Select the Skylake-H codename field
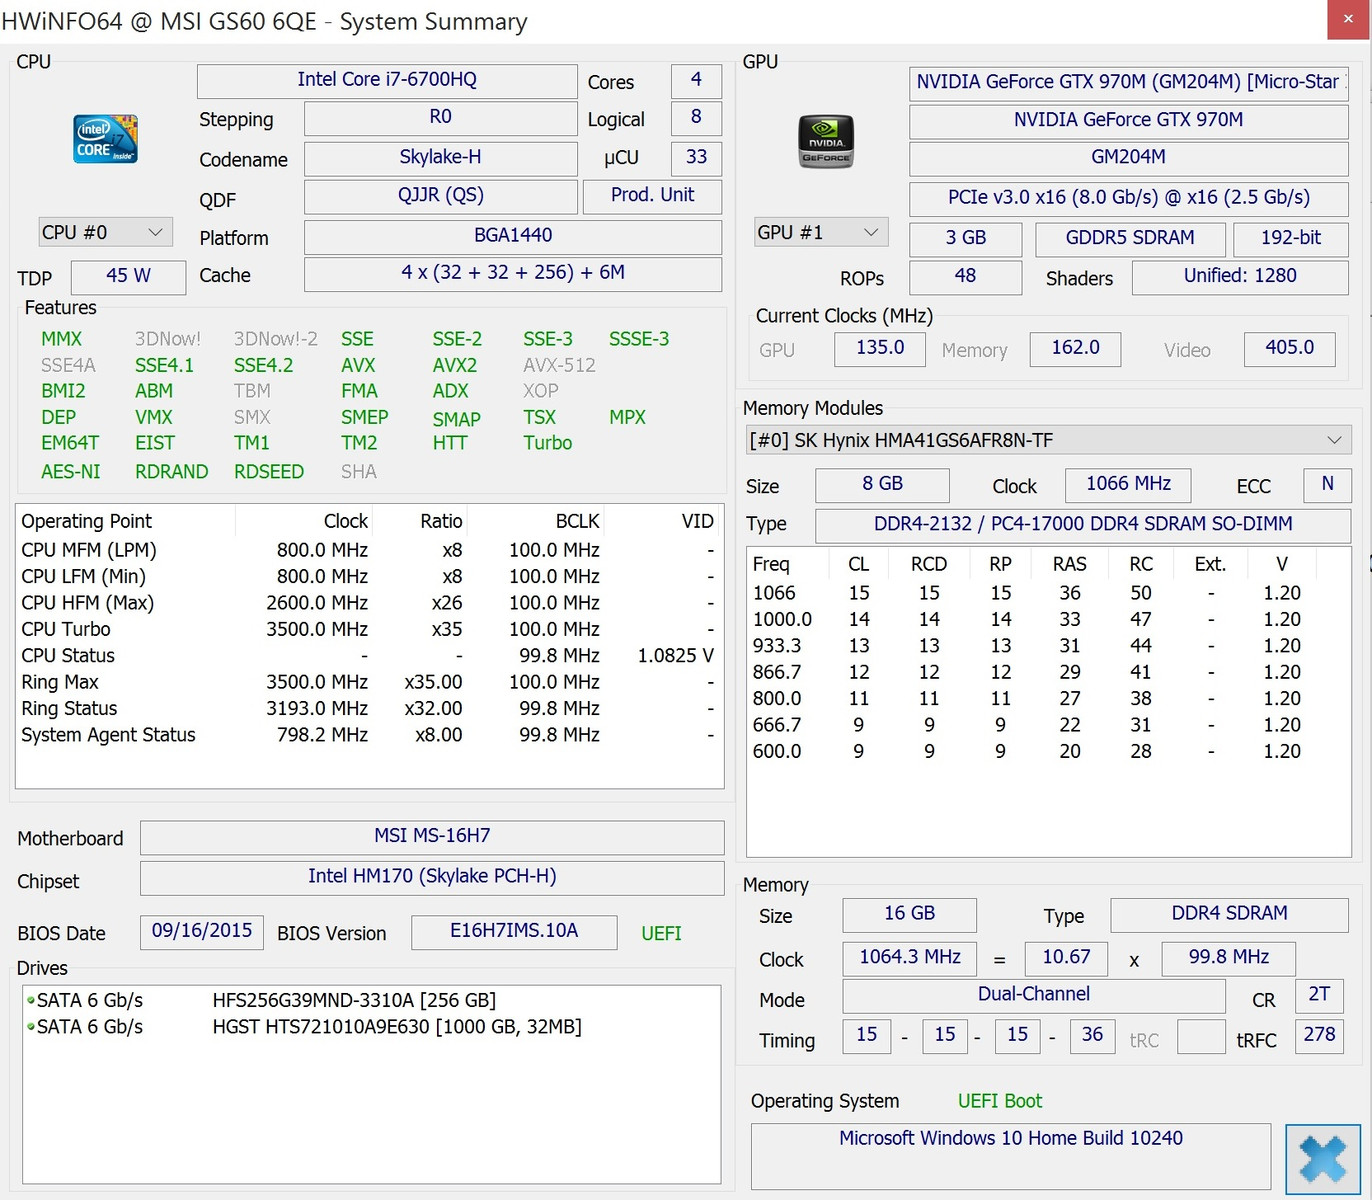Viewport: 1372px width, 1200px height. [x=440, y=157]
